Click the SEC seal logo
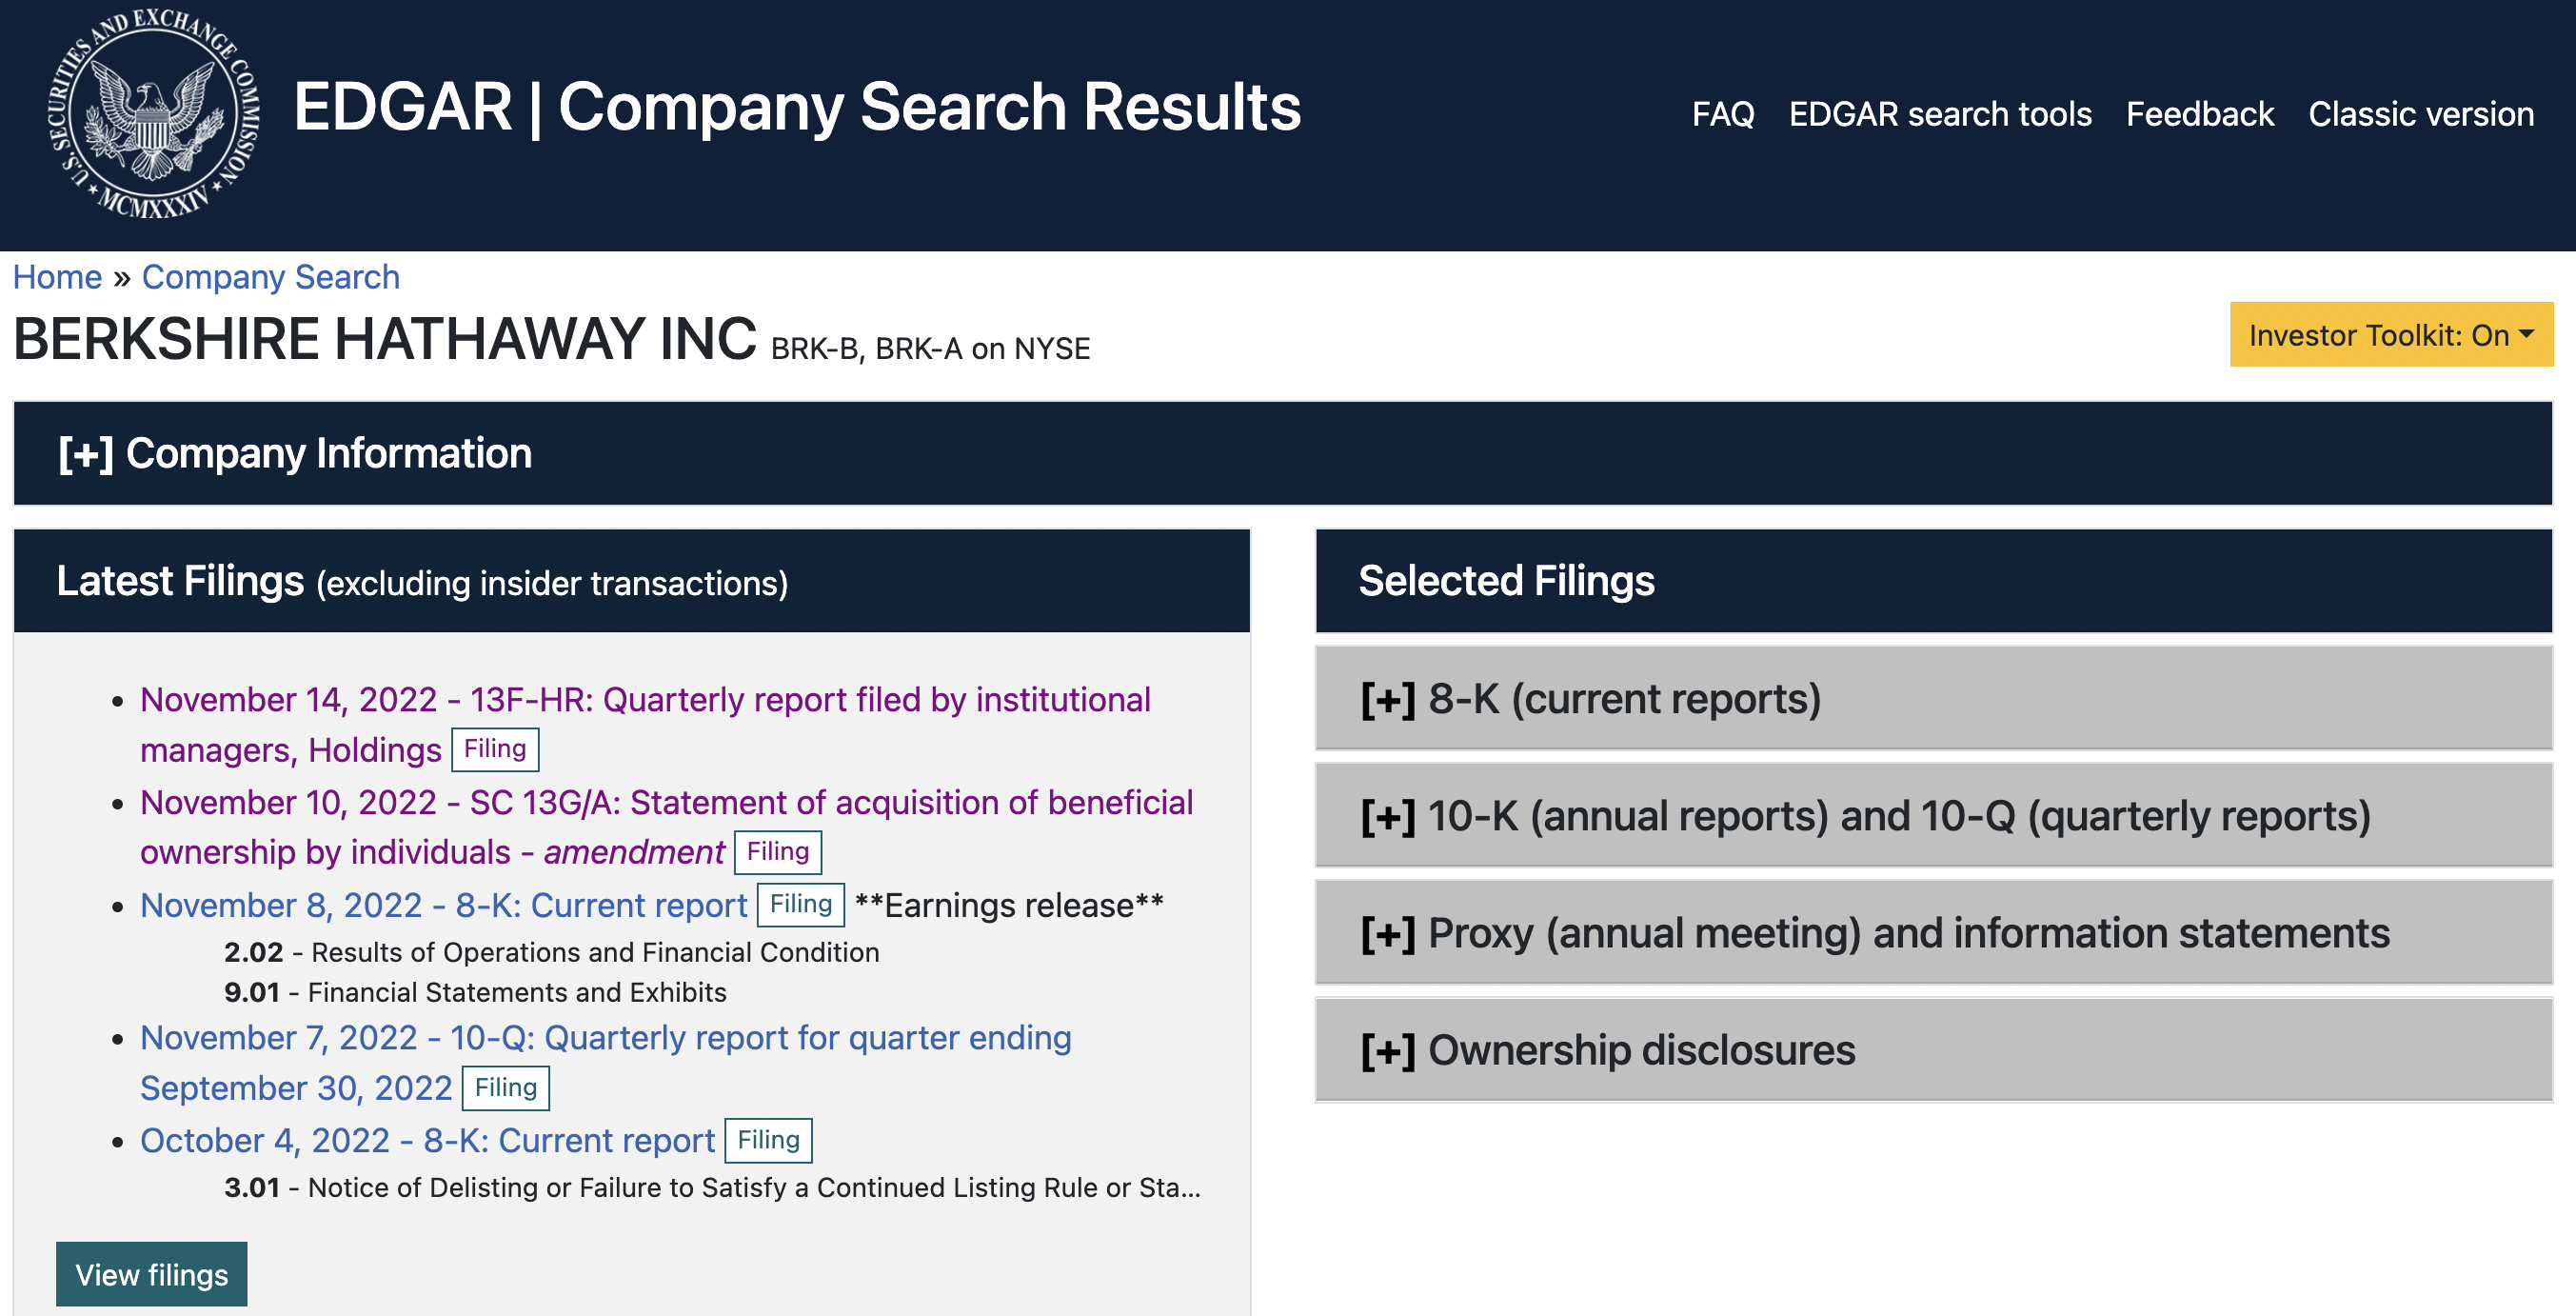Image resolution: width=2576 pixels, height=1316 pixels. click(x=153, y=113)
